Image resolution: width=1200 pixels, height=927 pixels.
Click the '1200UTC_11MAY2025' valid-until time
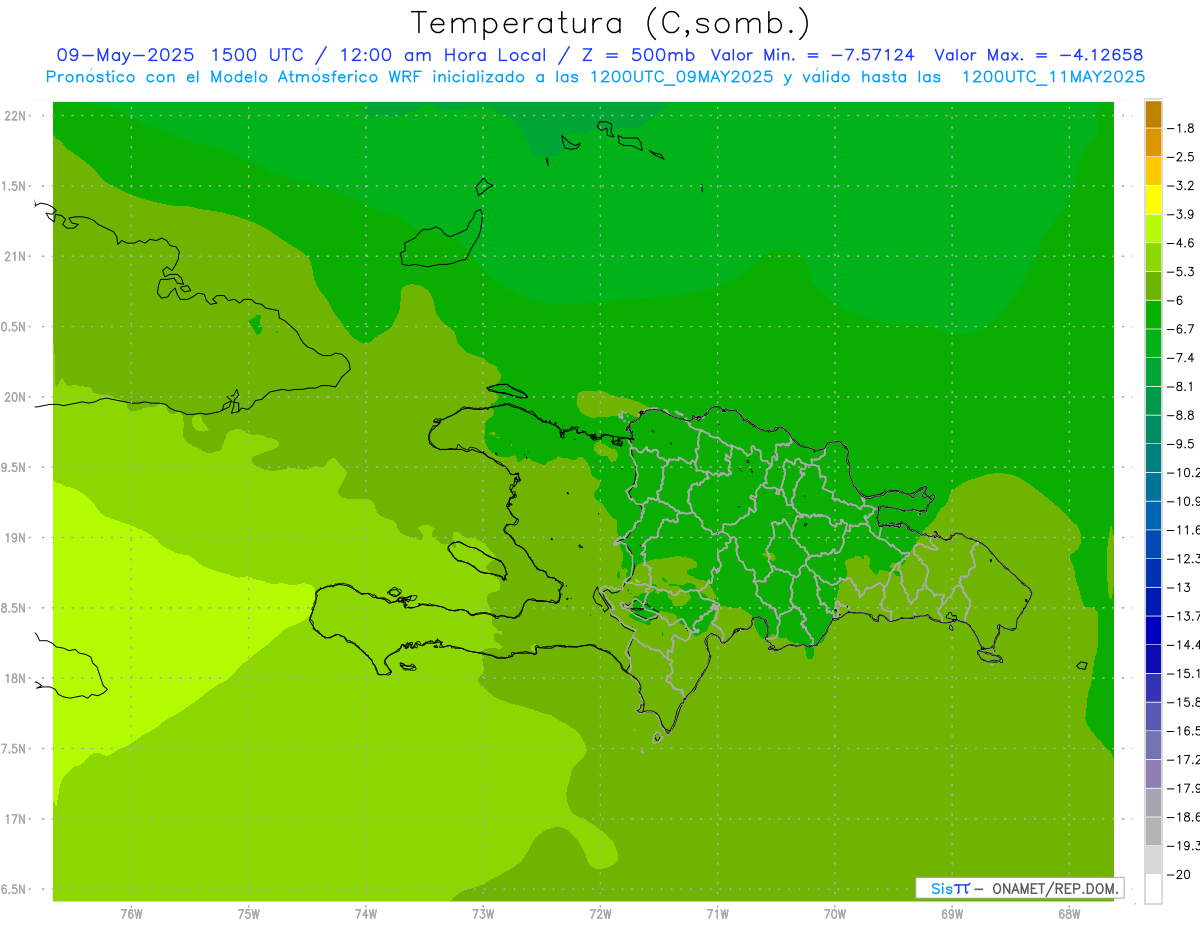[1053, 77]
